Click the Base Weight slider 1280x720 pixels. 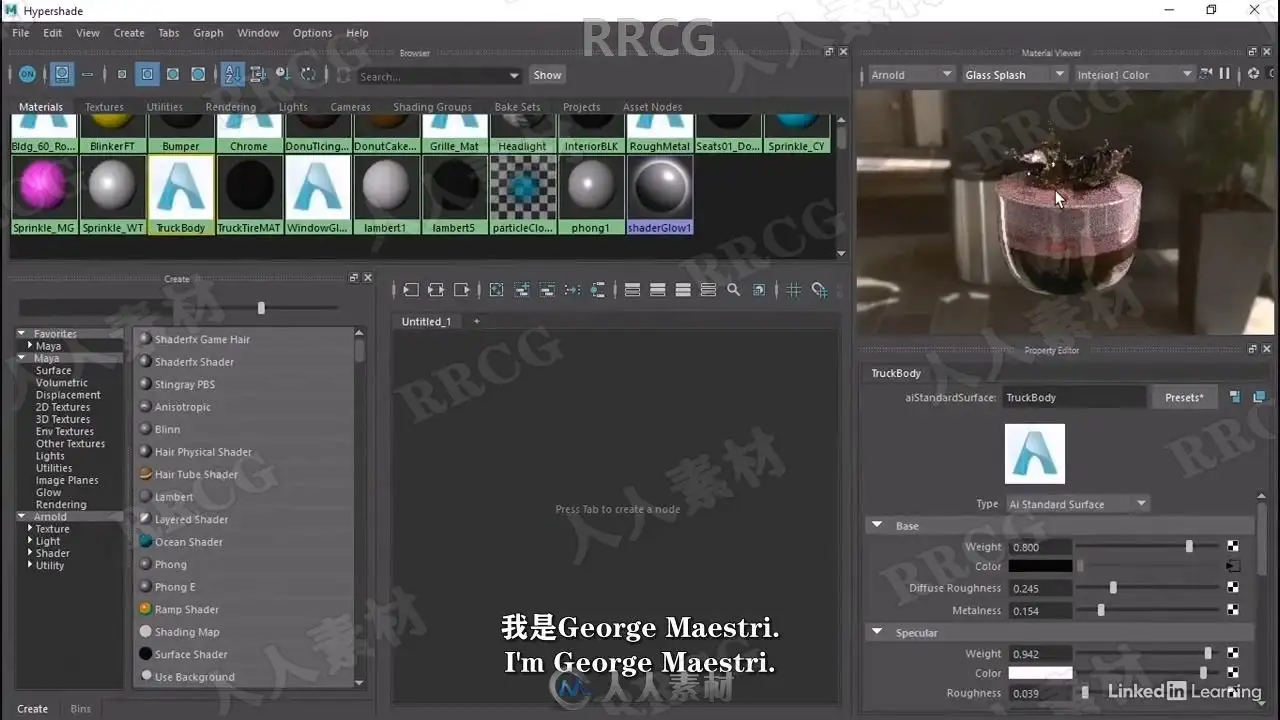click(1147, 547)
